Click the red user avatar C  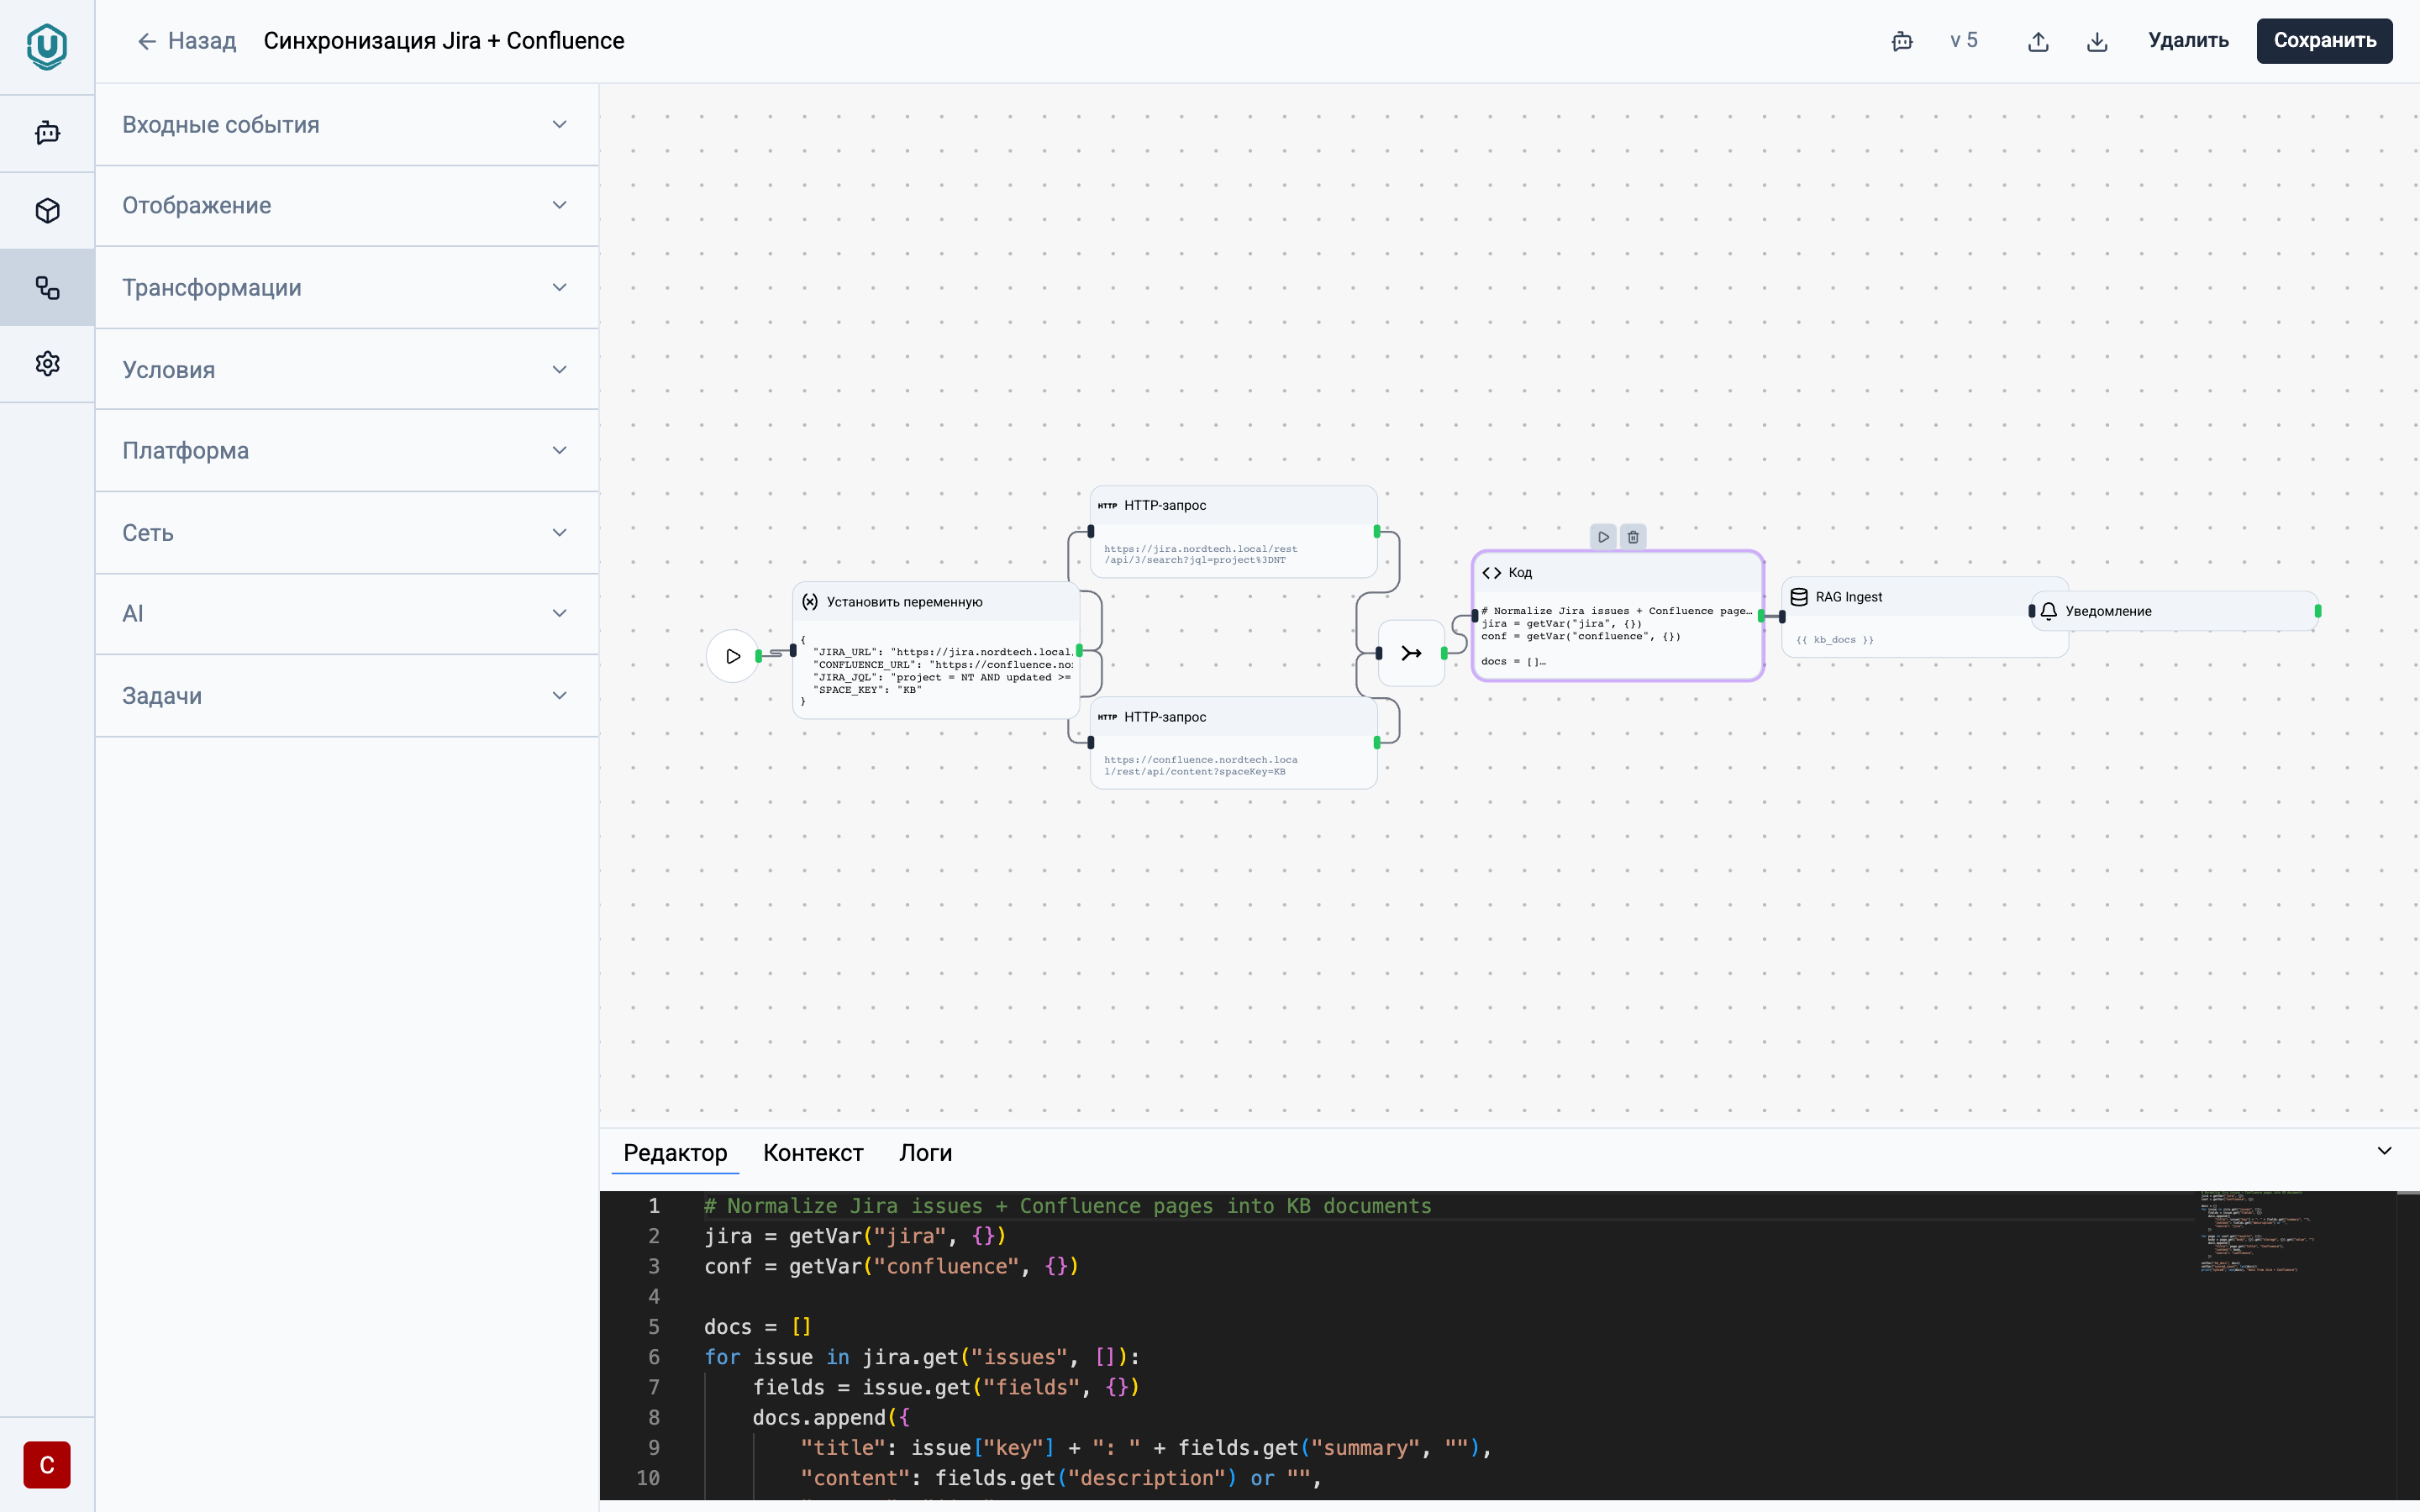point(47,1465)
